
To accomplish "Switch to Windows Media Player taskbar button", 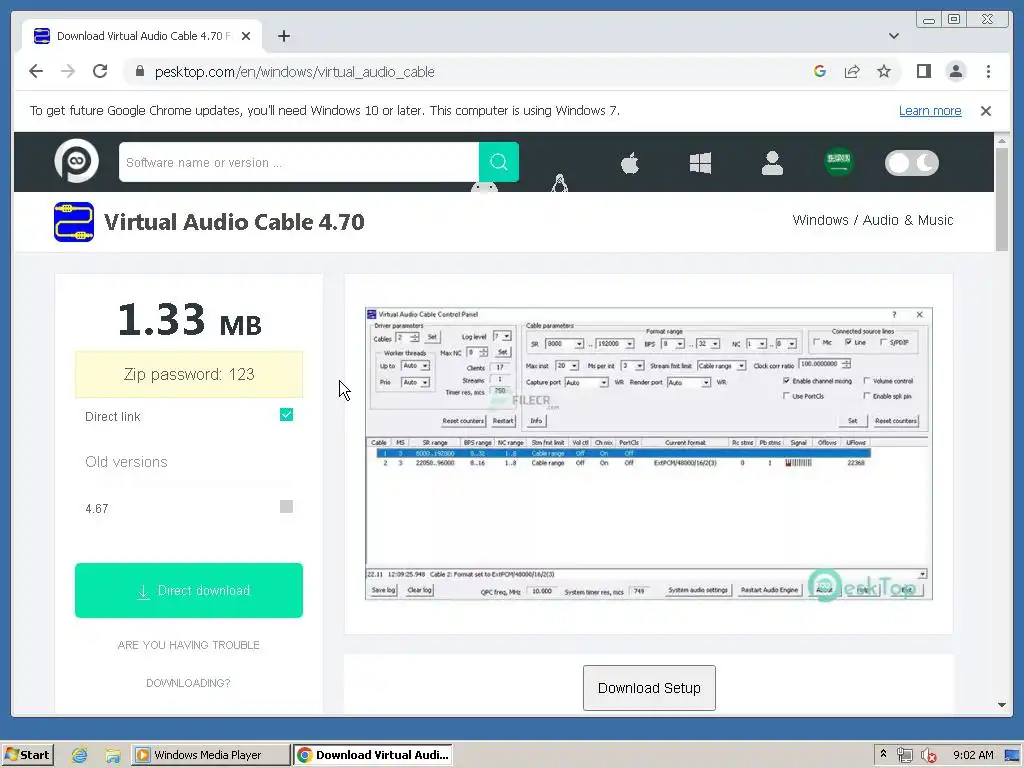I will point(210,755).
